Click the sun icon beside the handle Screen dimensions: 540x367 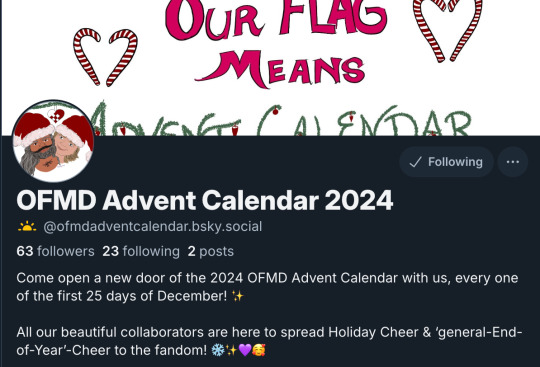click(x=27, y=227)
